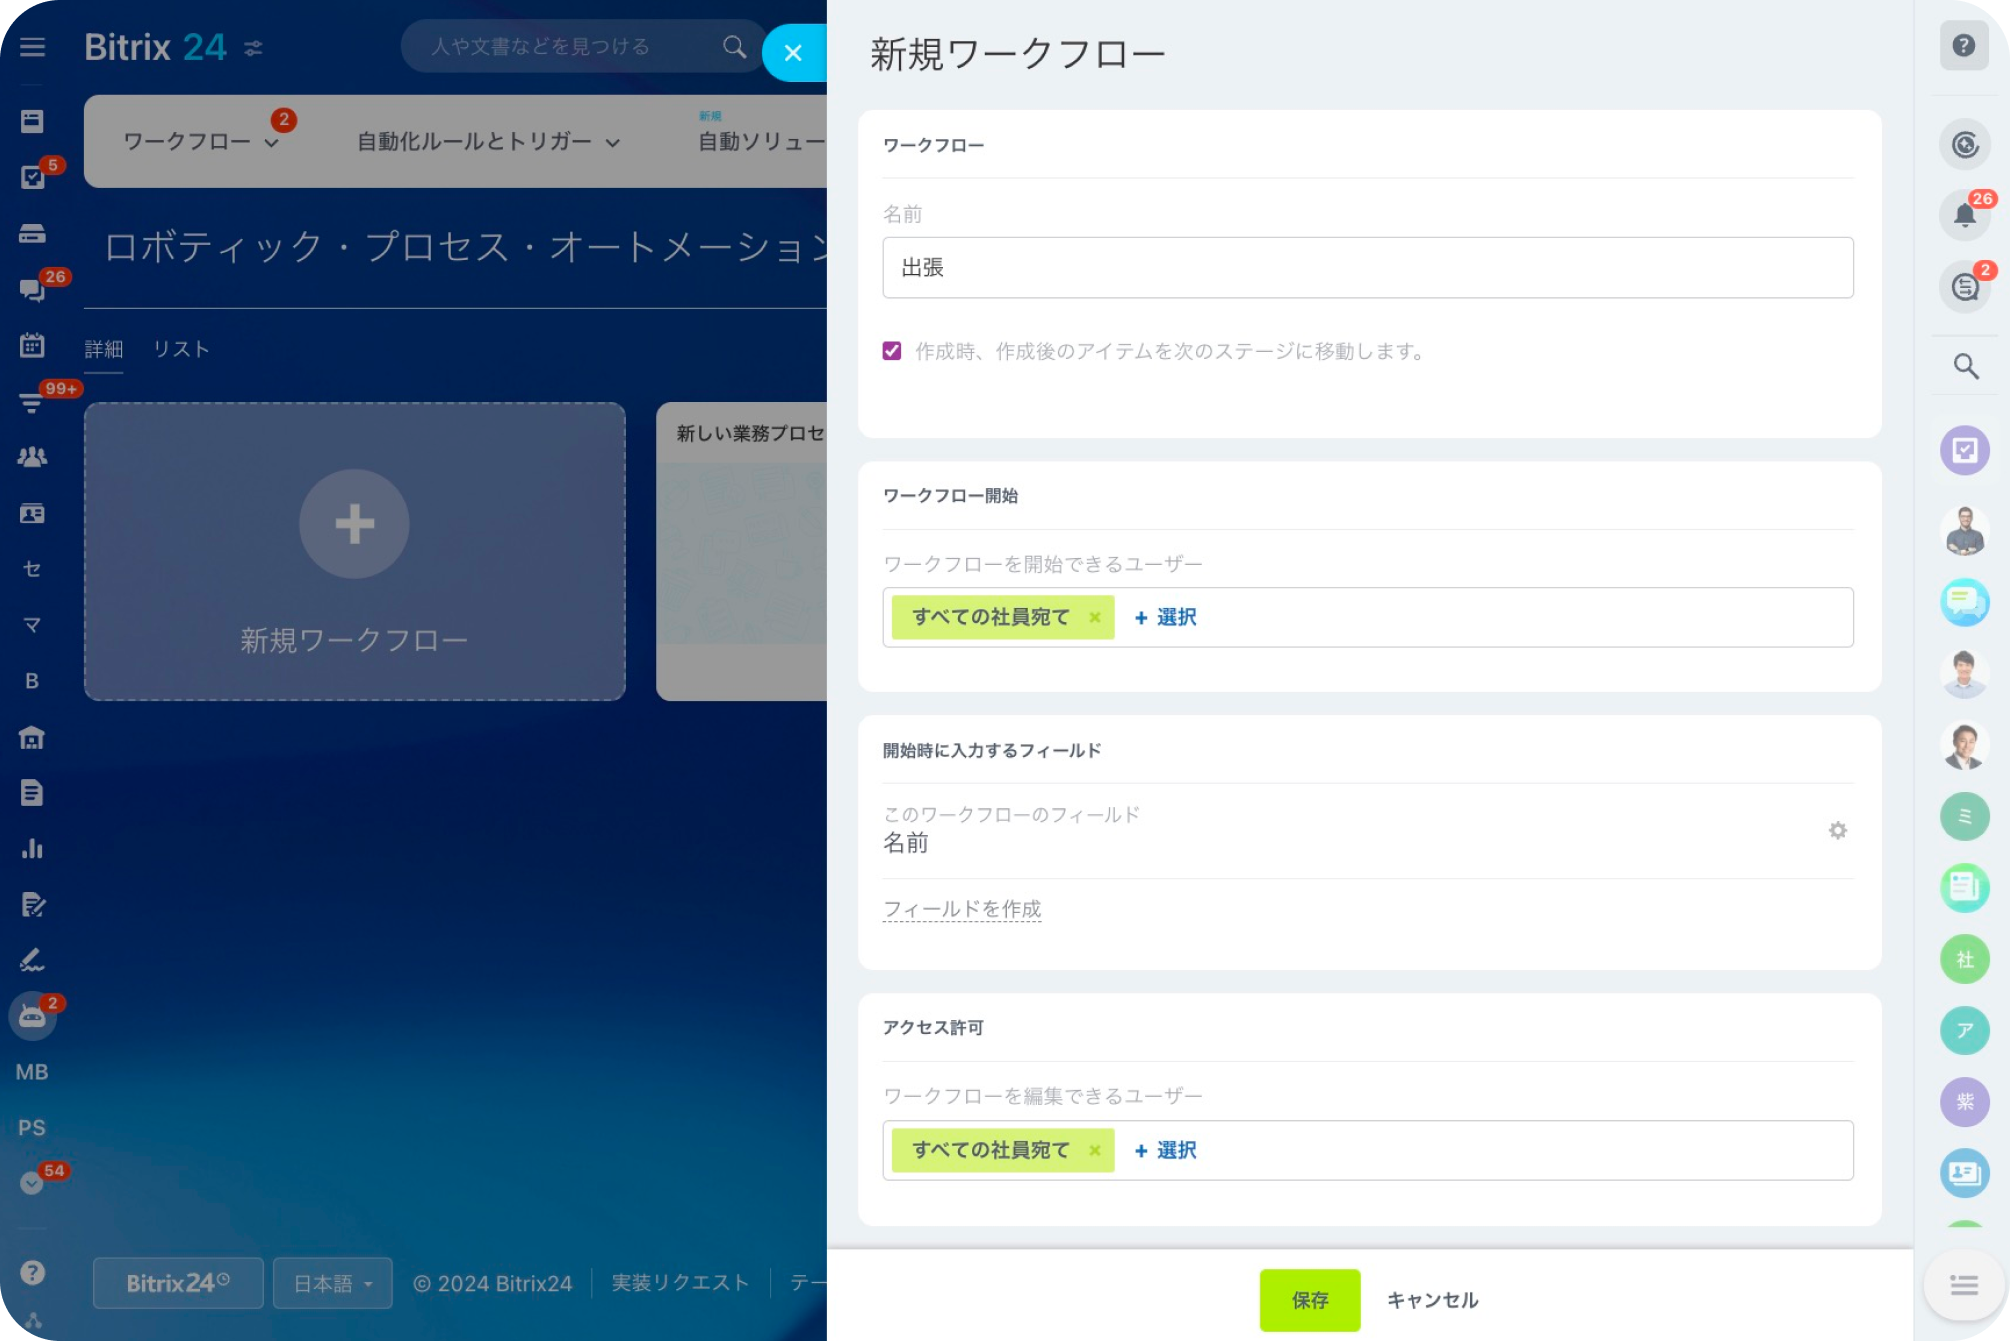Click the フィールドを作成 link

click(961, 909)
